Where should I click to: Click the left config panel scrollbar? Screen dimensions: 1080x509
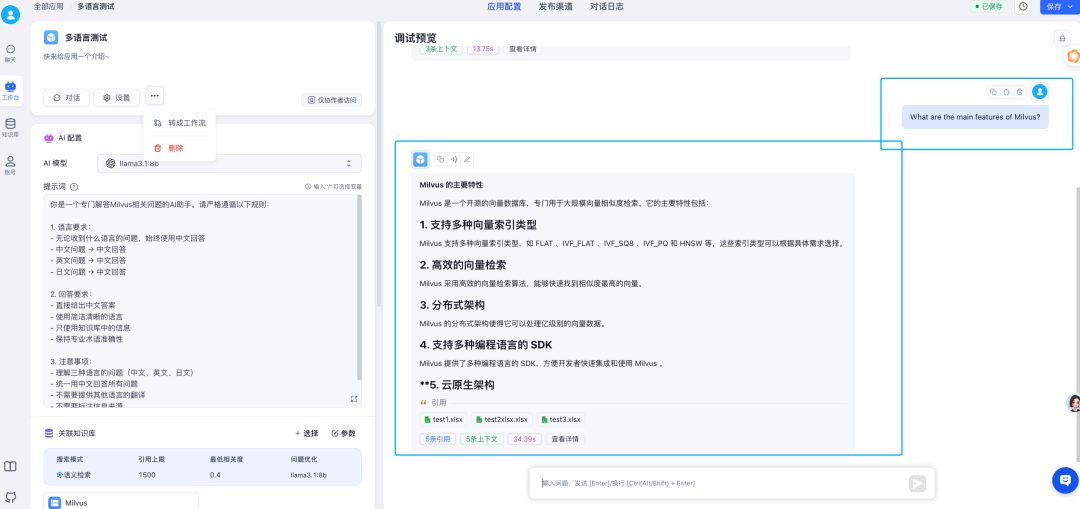point(378,162)
